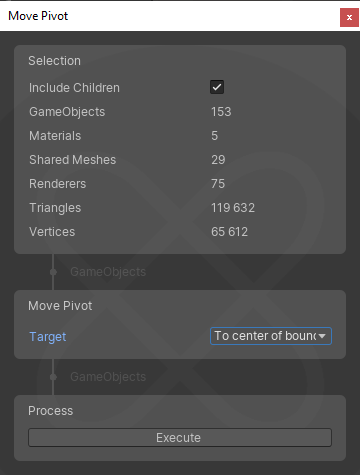Select the GameObjects label above Process panel
Image resolution: width=360 pixels, height=475 pixels.
tap(108, 377)
